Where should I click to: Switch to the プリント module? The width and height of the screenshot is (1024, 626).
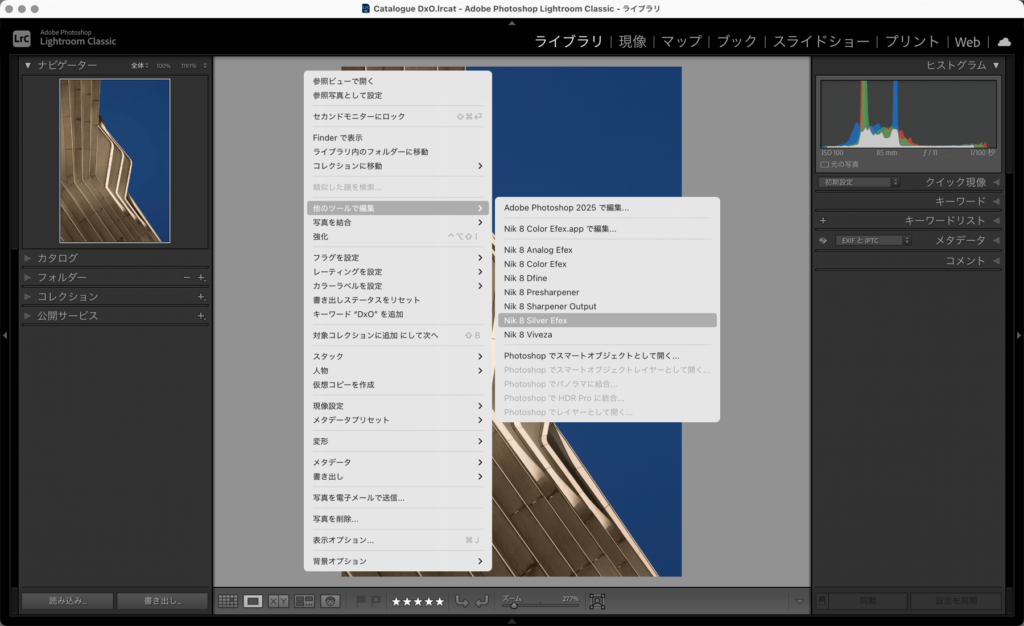(x=912, y=42)
